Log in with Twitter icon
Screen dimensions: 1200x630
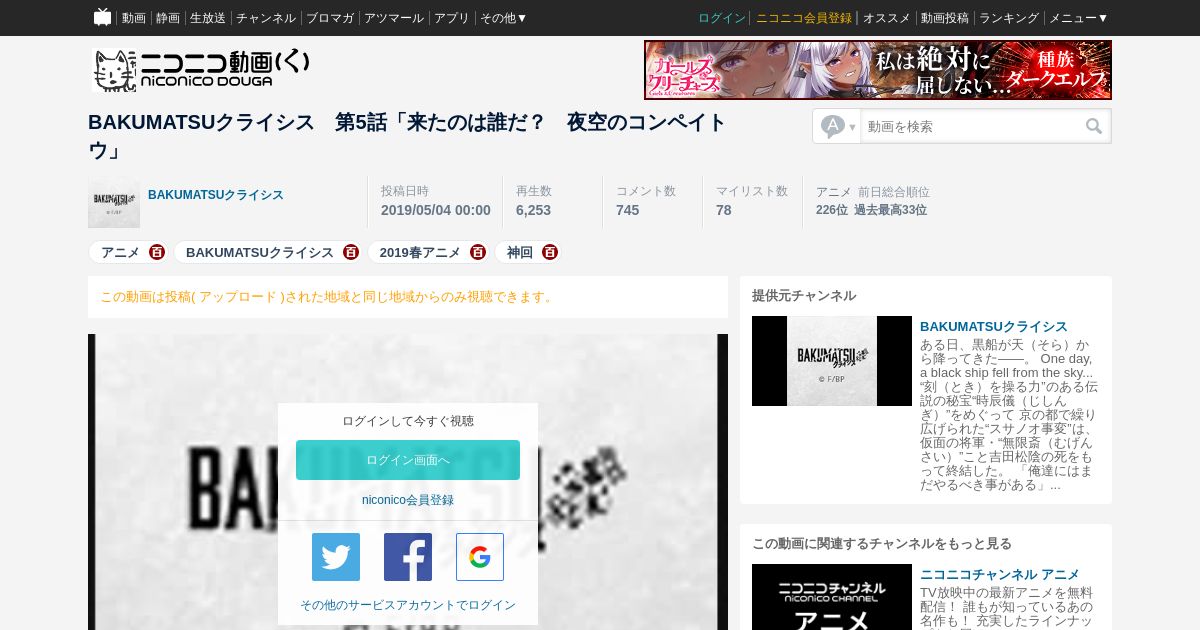336,557
